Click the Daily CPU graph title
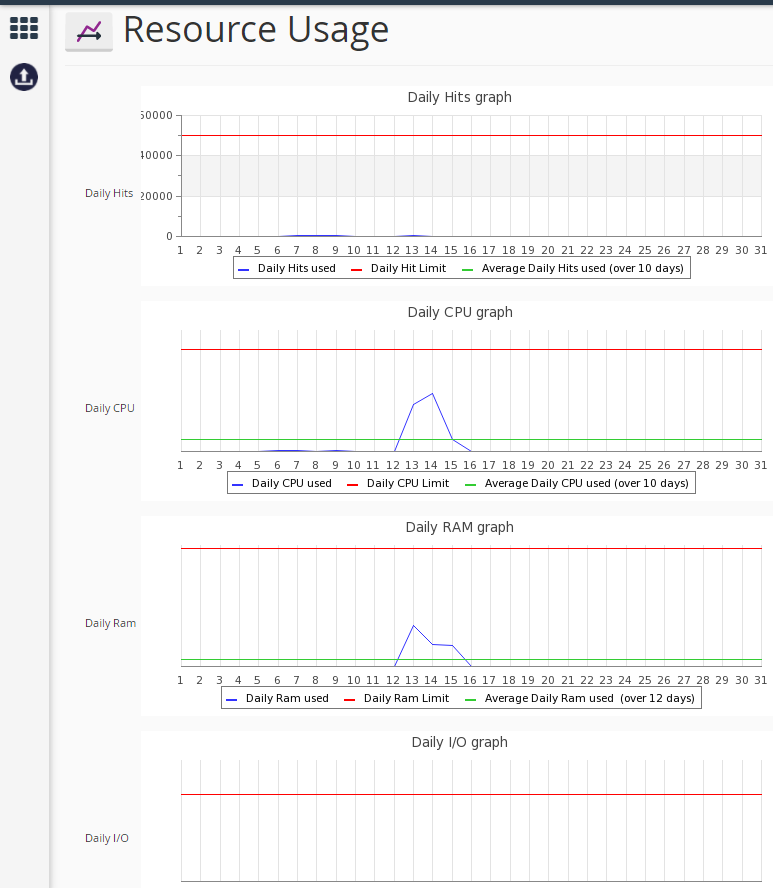The height and width of the screenshot is (888, 773). 460,313
